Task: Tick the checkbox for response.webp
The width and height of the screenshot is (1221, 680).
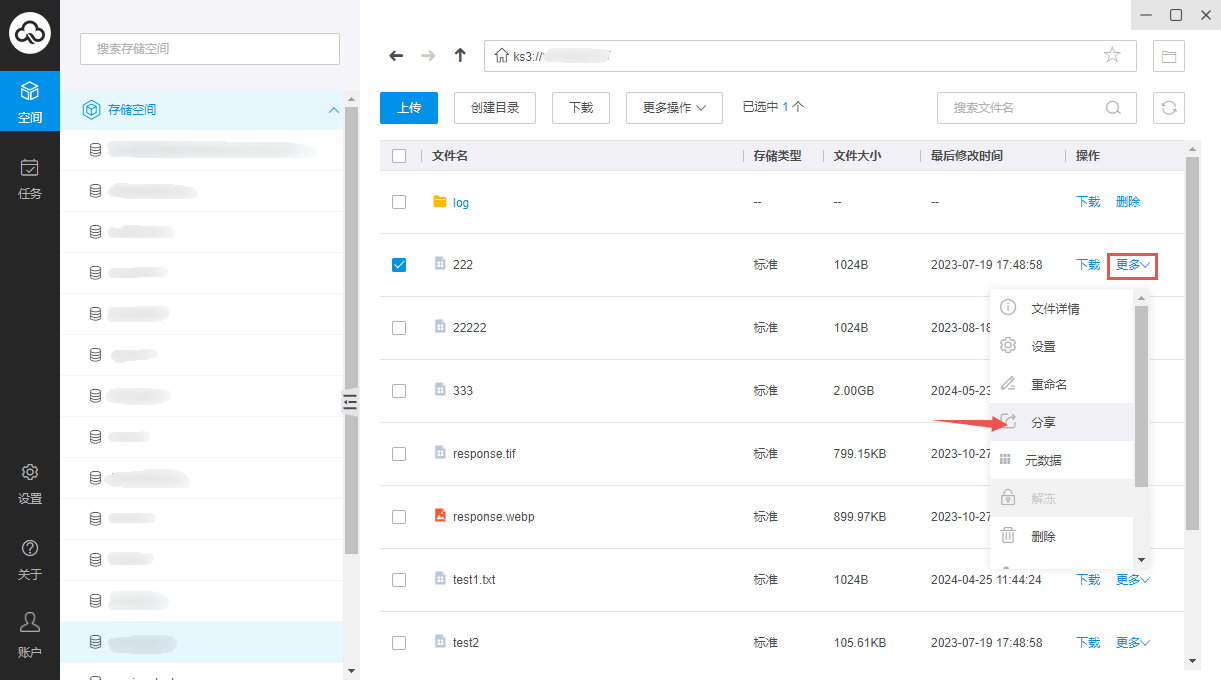Action: 399,517
